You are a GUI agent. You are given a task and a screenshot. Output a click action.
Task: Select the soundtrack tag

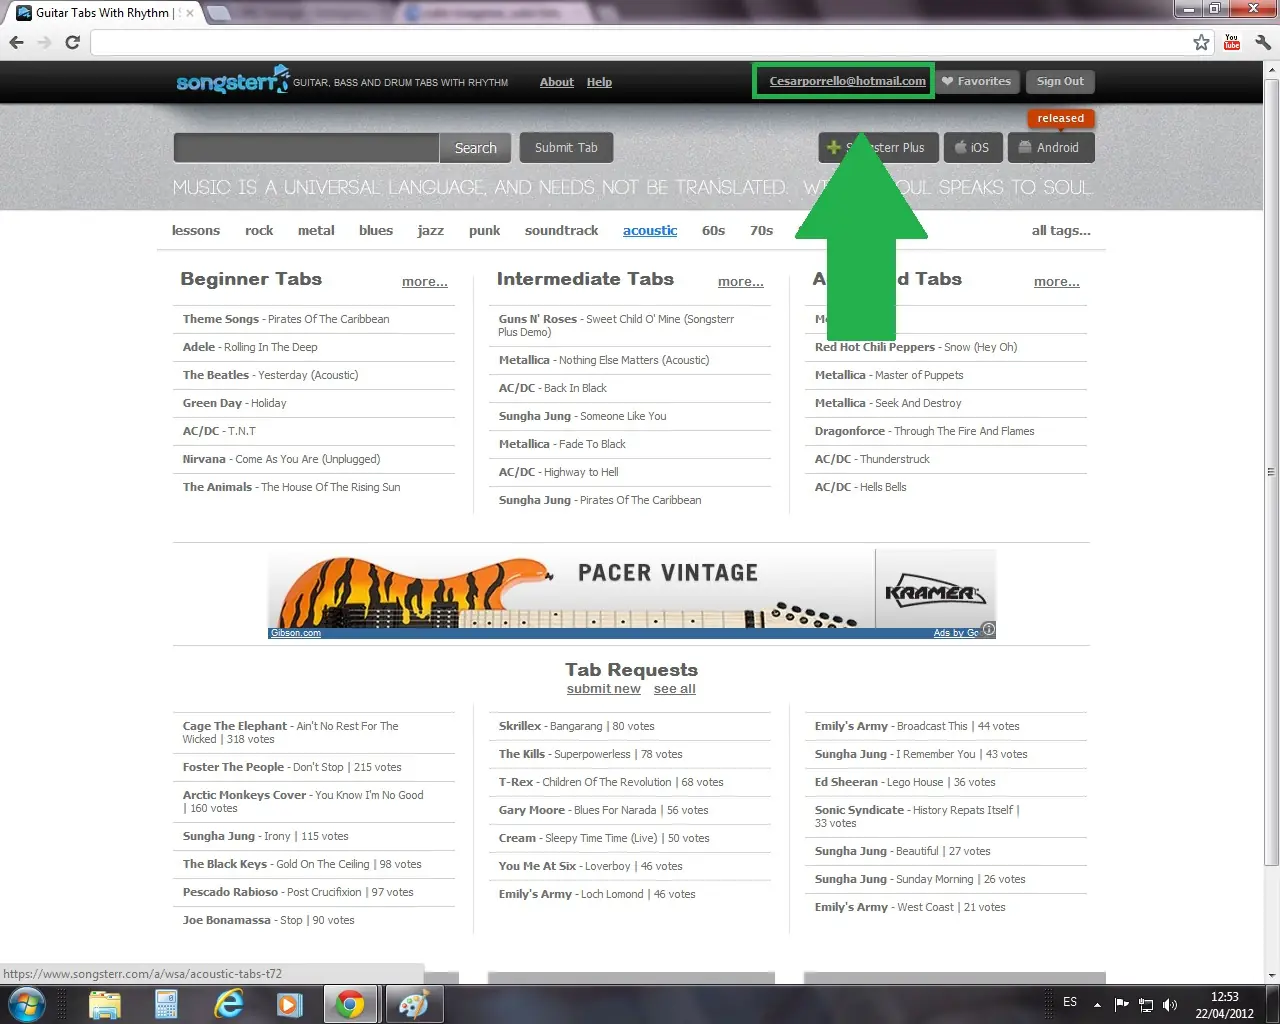click(562, 230)
